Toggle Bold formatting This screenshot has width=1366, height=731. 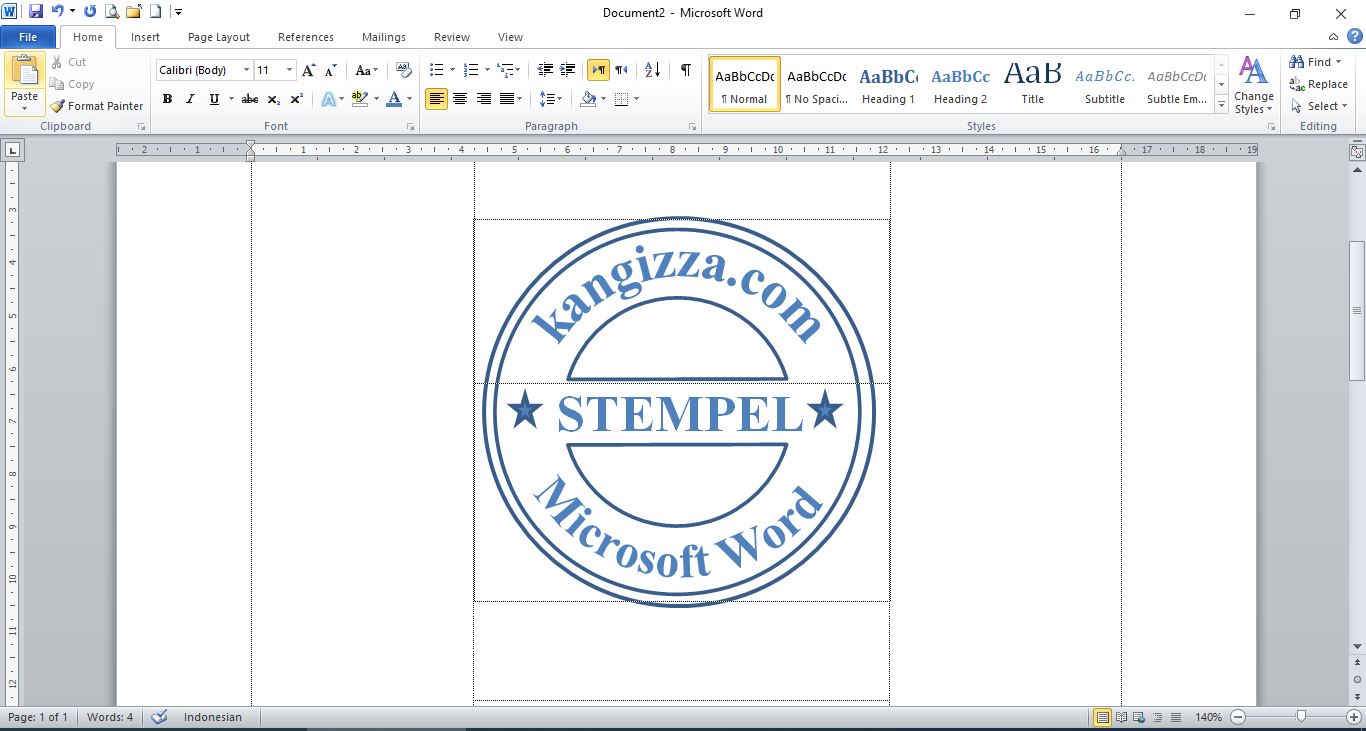[x=167, y=99]
